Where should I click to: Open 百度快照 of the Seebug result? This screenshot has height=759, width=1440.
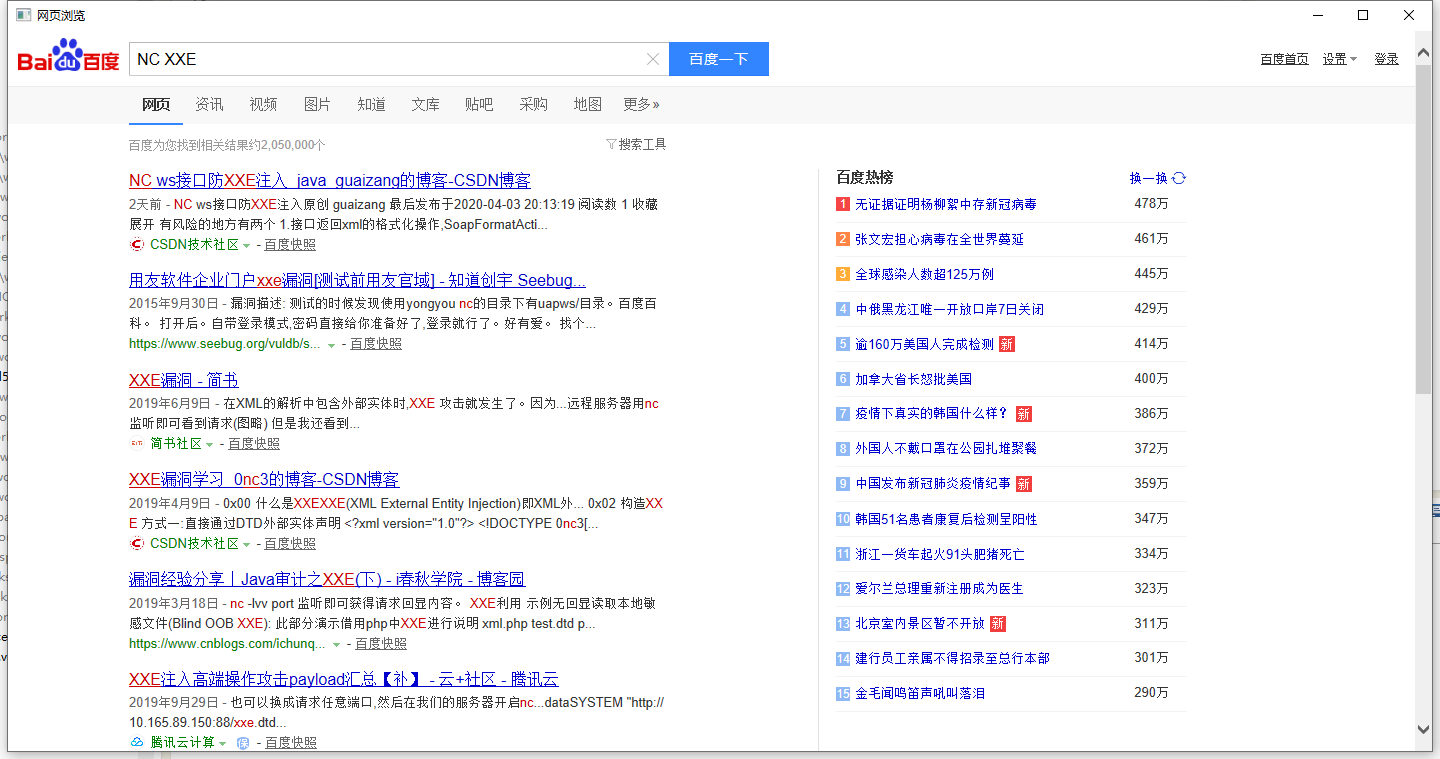tap(376, 344)
